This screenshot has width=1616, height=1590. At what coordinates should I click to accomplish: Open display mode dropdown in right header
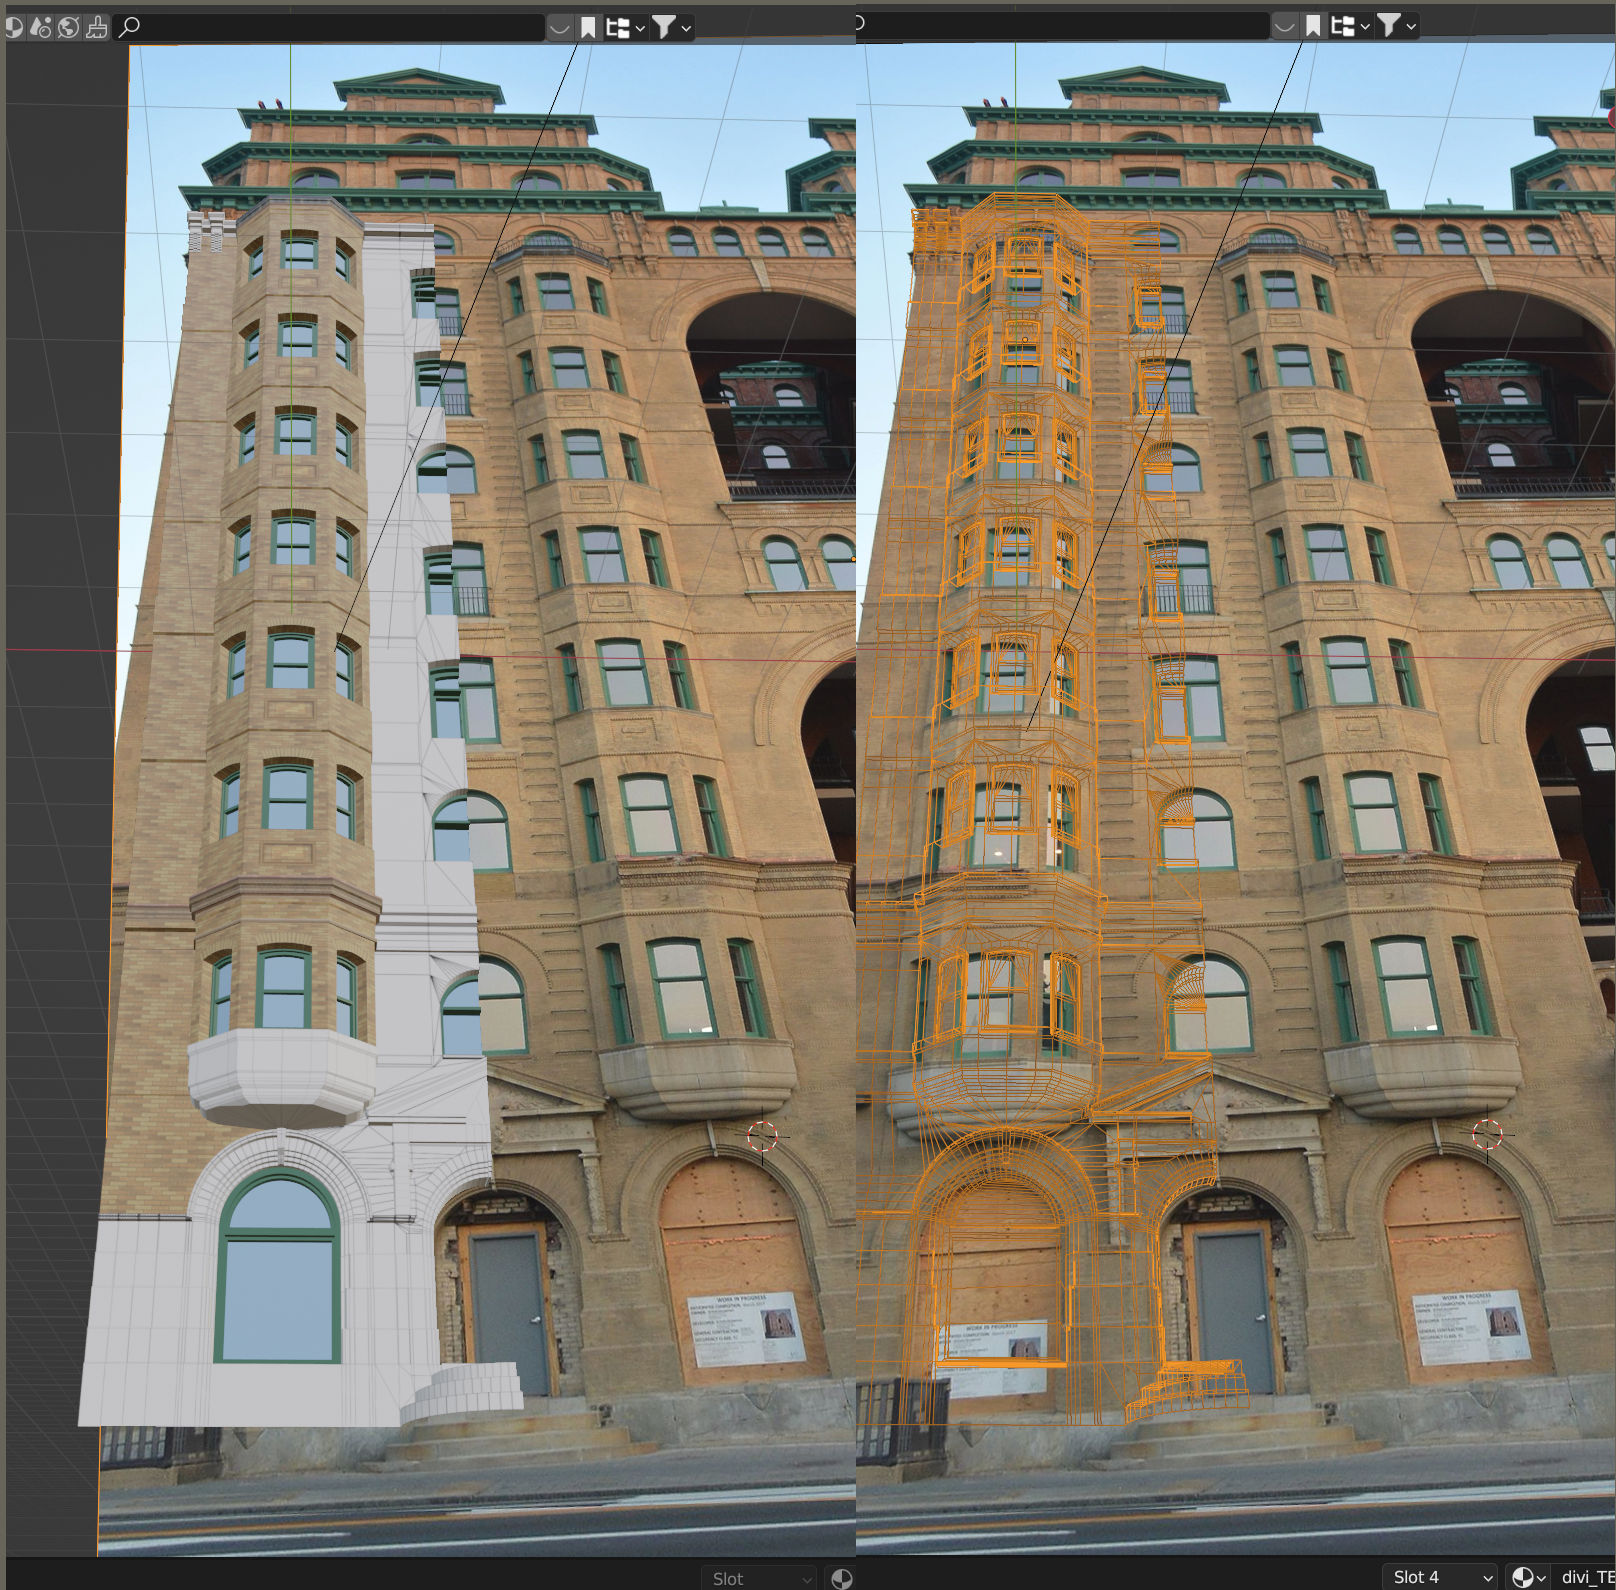1351,26
